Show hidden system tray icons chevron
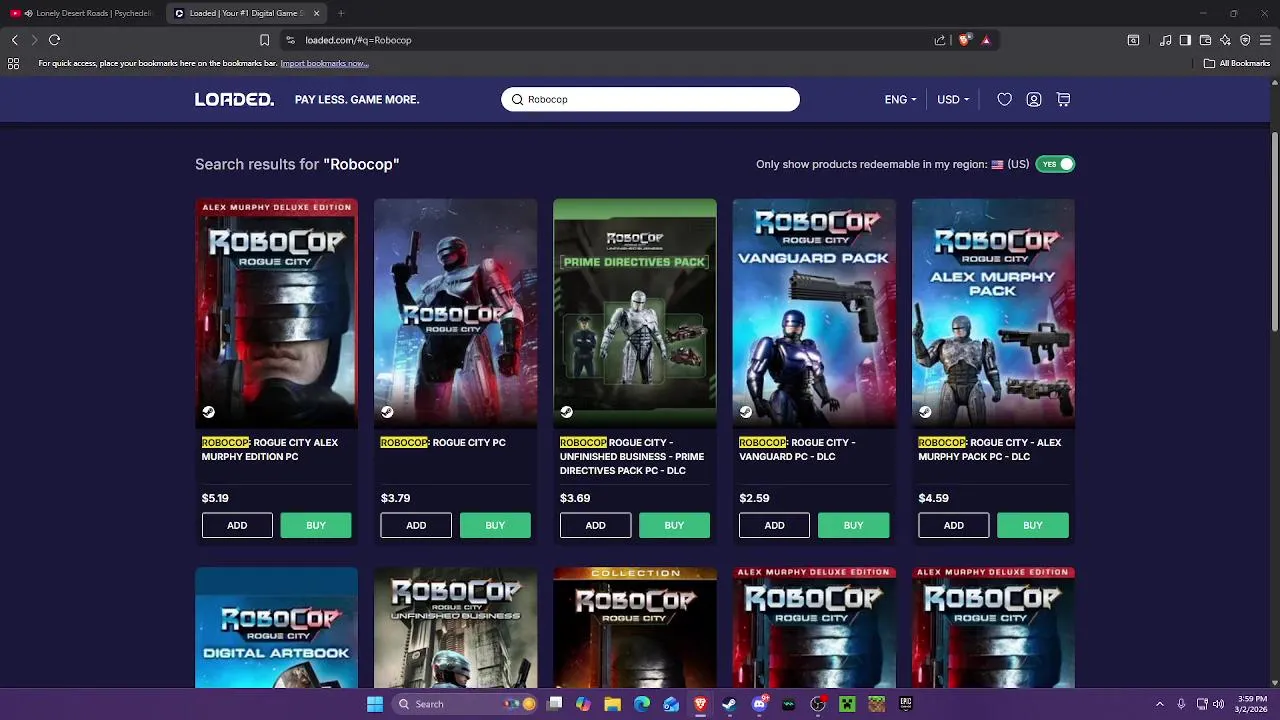The width and height of the screenshot is (1280, 720). click(x=1160, y=704)
